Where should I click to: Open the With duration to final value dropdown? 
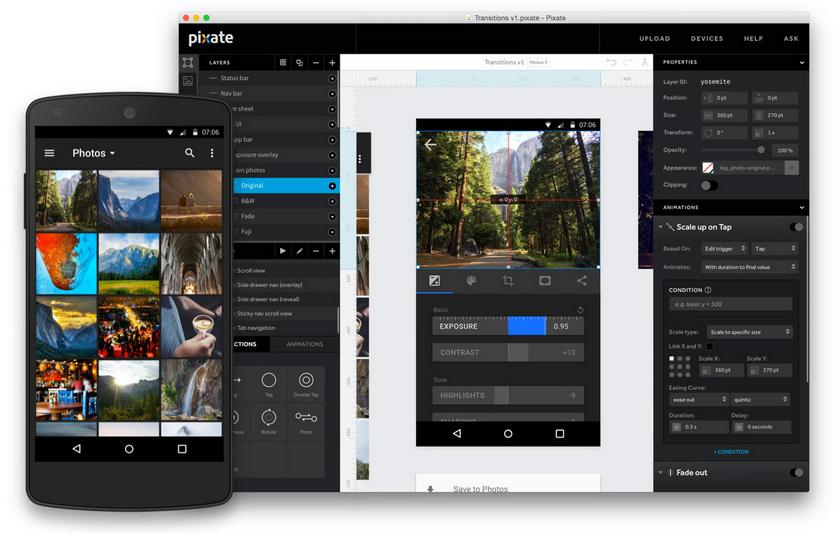coord(749,267)
